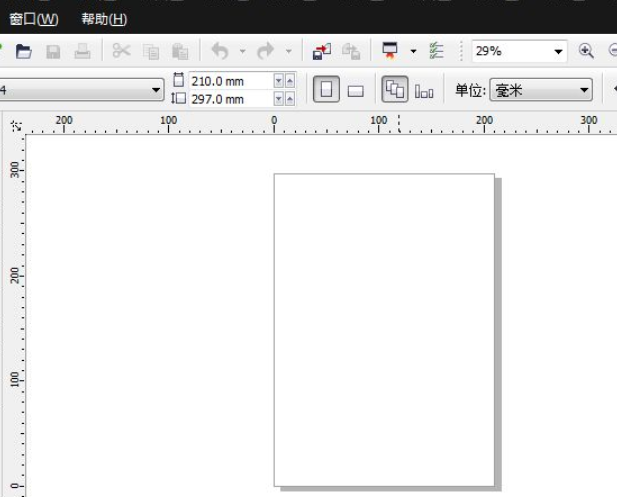Viewport: 617px width, 497px height.
Task: Select Portrait page orientation
Action: (x=326, y=90)
